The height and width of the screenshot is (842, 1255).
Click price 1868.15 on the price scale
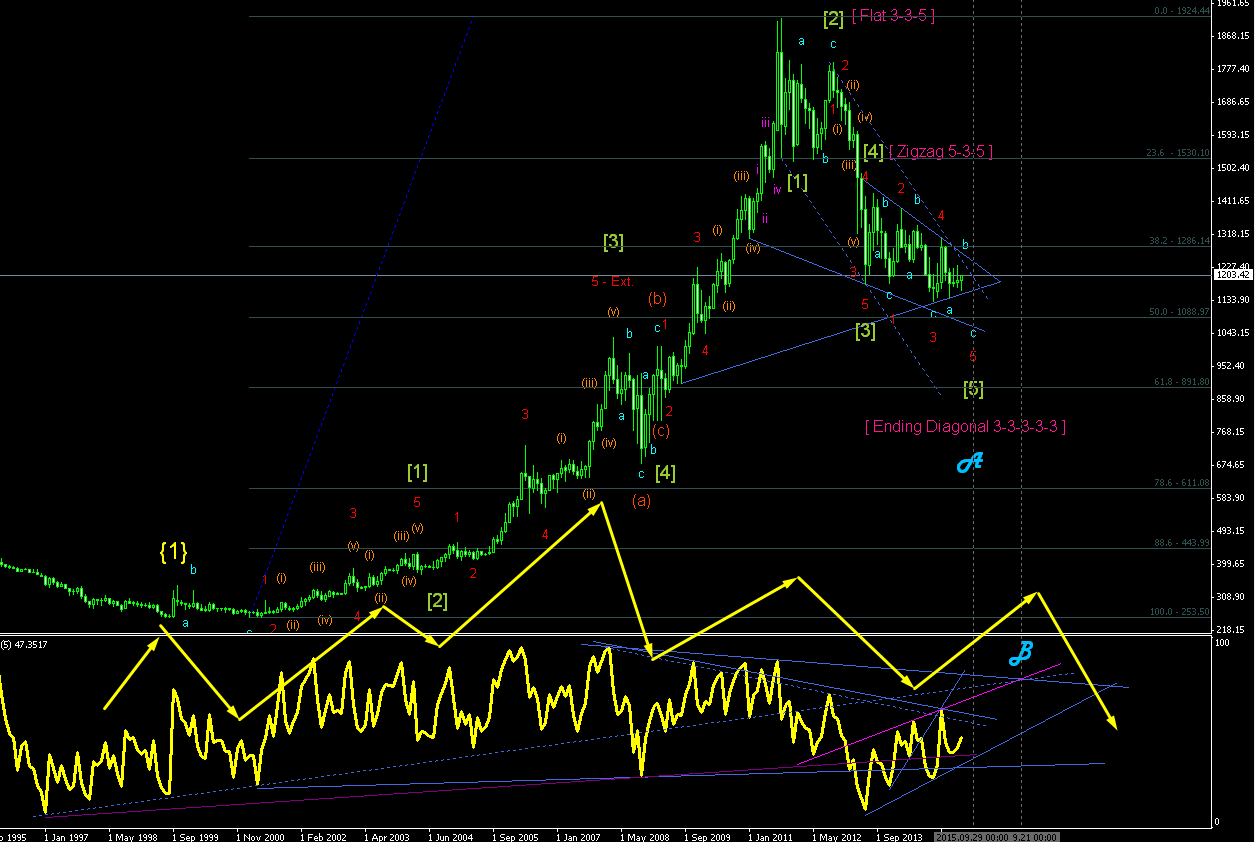(1232, 36)
